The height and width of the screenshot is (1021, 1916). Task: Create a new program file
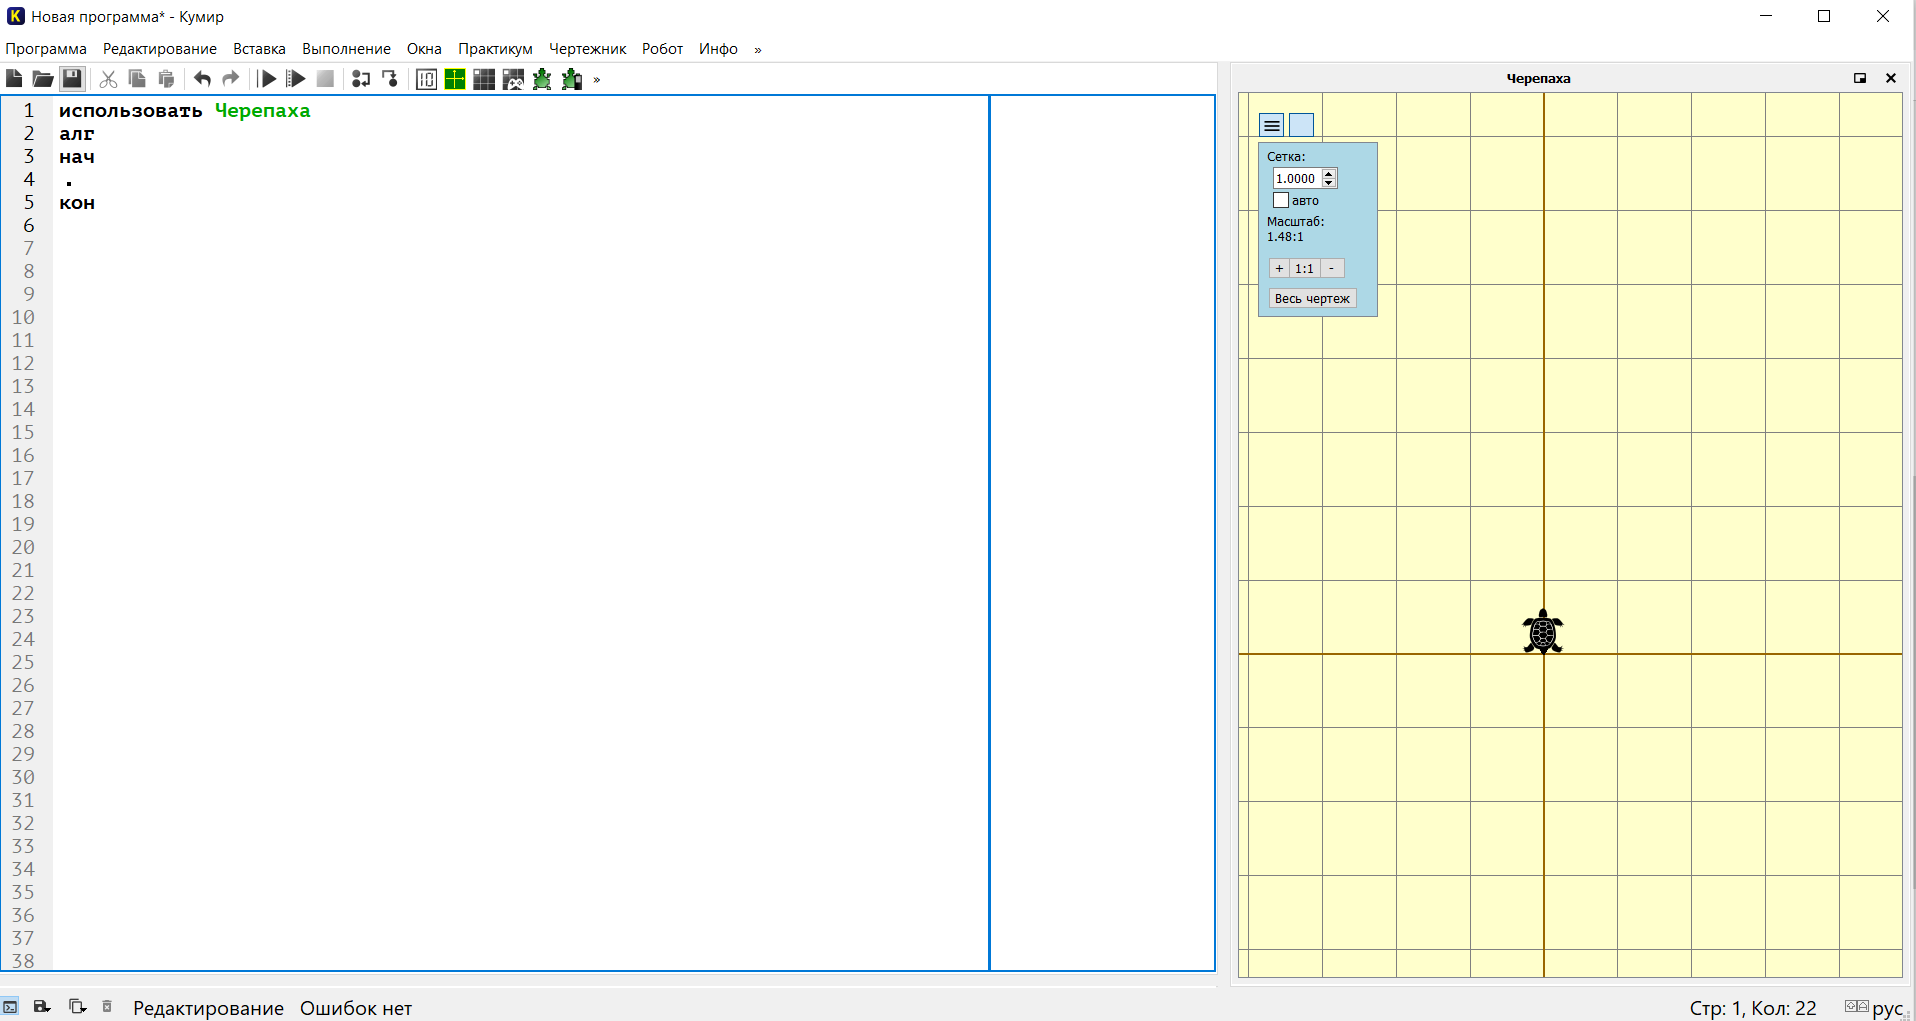(14, 79)
